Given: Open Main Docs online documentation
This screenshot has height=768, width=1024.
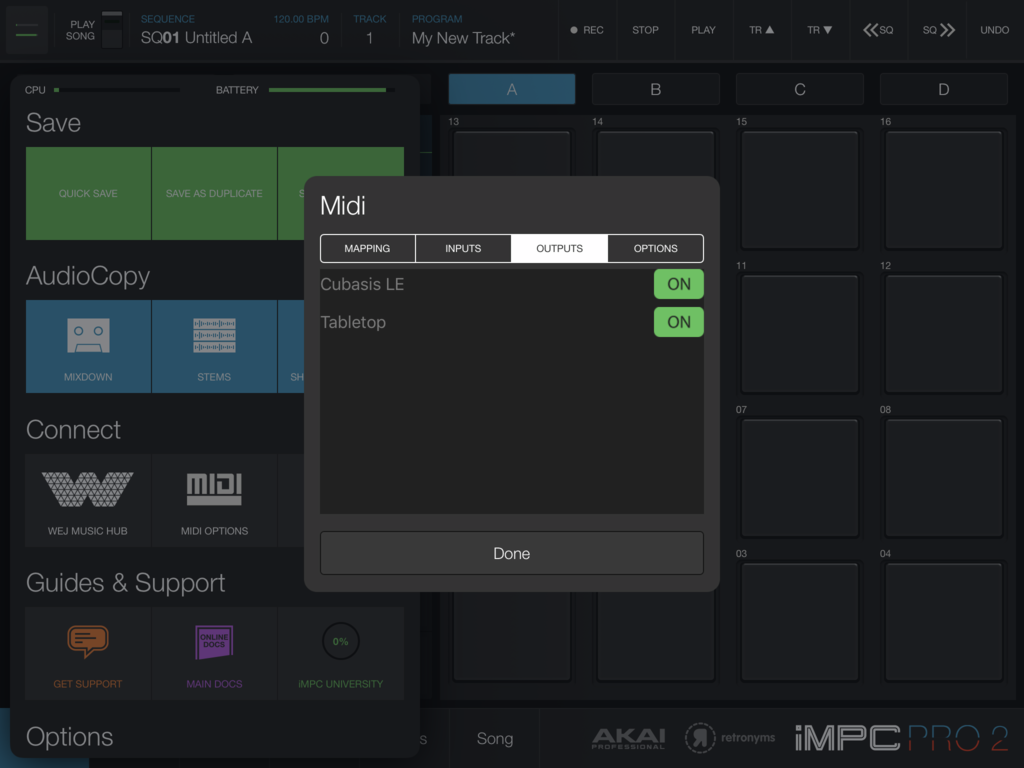Looking at the screenshot, I should click(214, 654).
